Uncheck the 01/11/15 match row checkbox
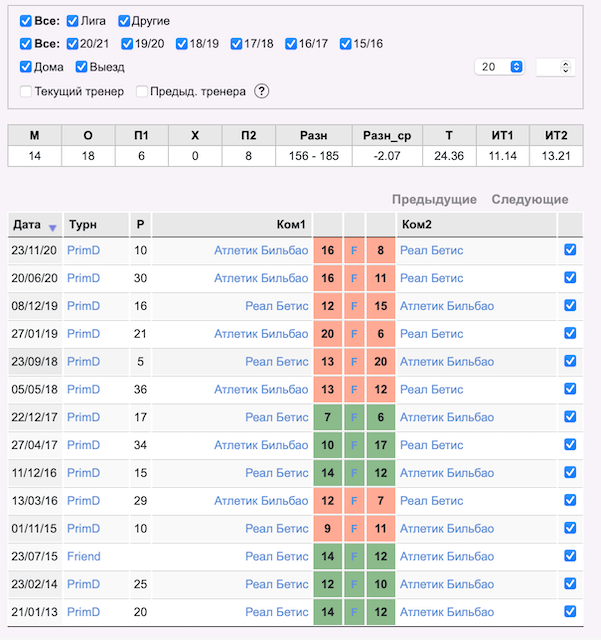 (570, 528)
